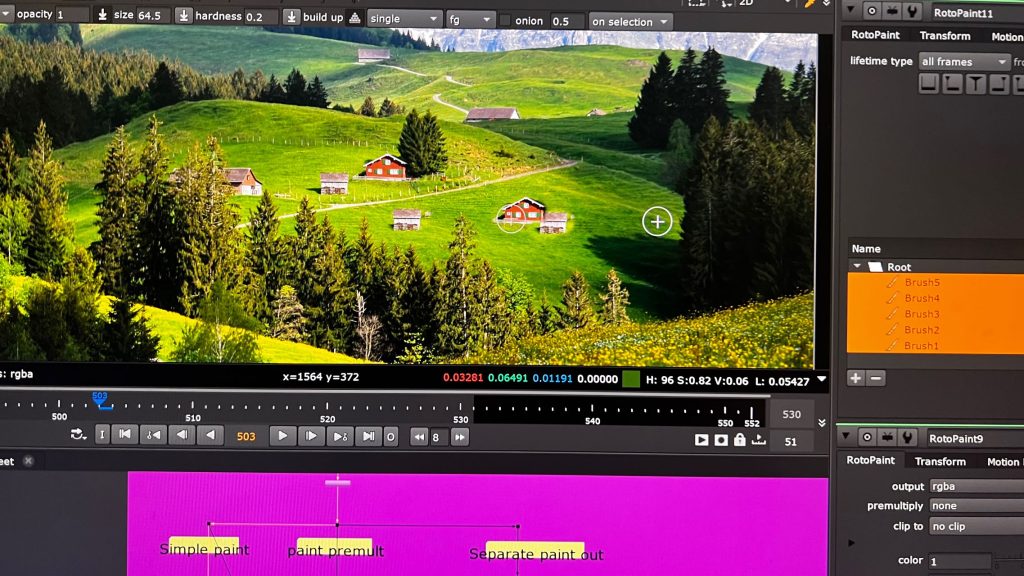Open the single lifetime dropdown in toolbar
Image resolution: width=1024 pixels, height=576 pixels.
click(404, 19)
